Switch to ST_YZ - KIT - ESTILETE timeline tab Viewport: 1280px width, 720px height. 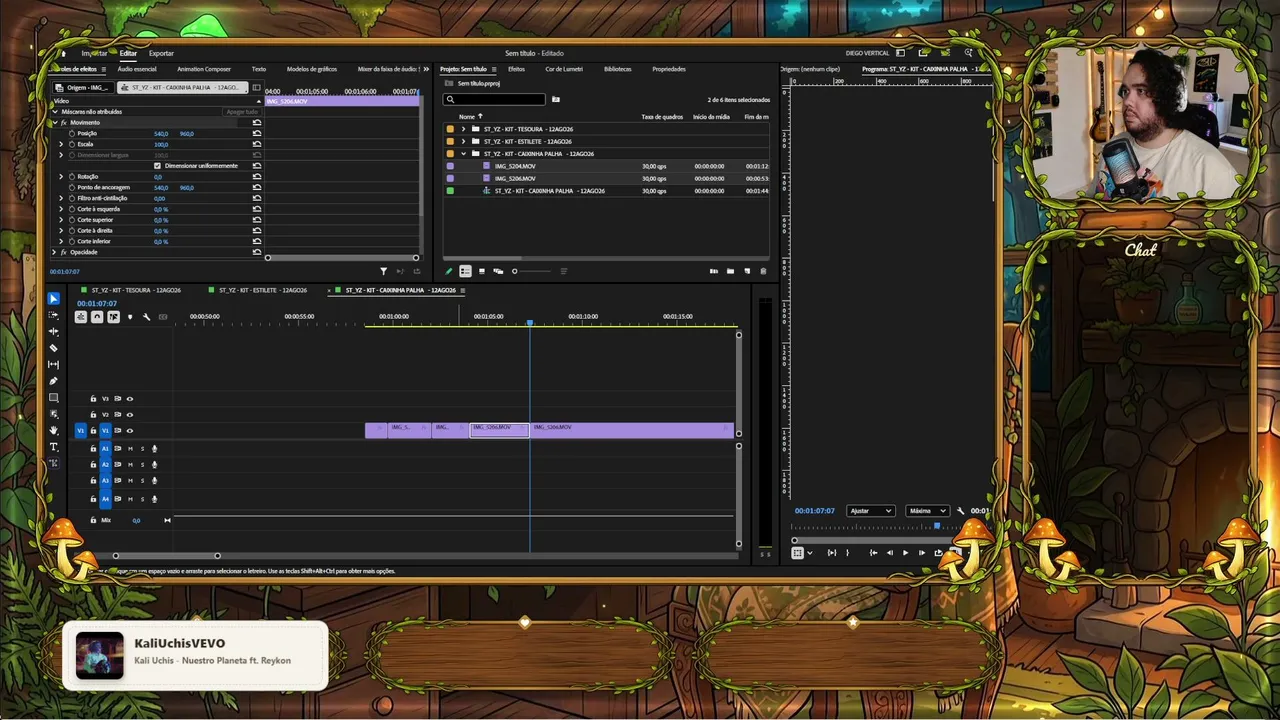[x=263, y=290]
